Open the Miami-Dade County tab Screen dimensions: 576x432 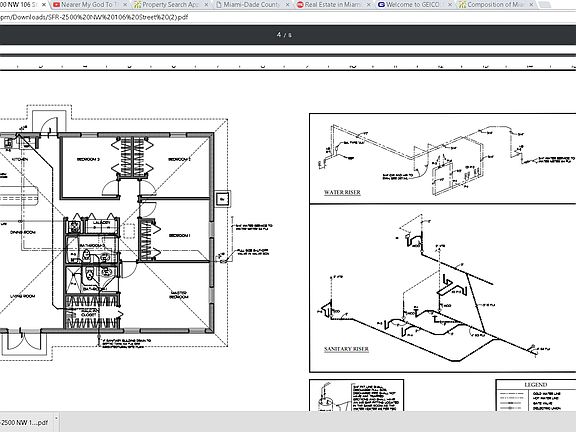(x=252, y=5)
